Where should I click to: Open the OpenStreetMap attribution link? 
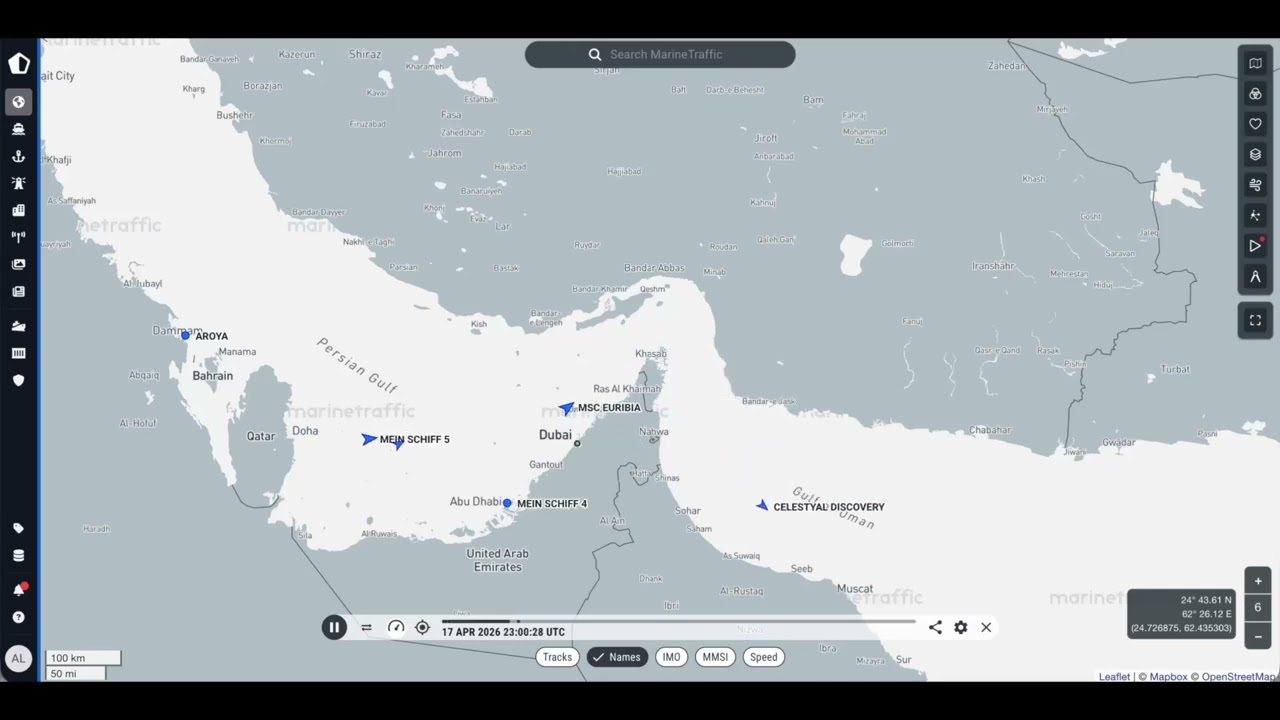point(1240,677)
